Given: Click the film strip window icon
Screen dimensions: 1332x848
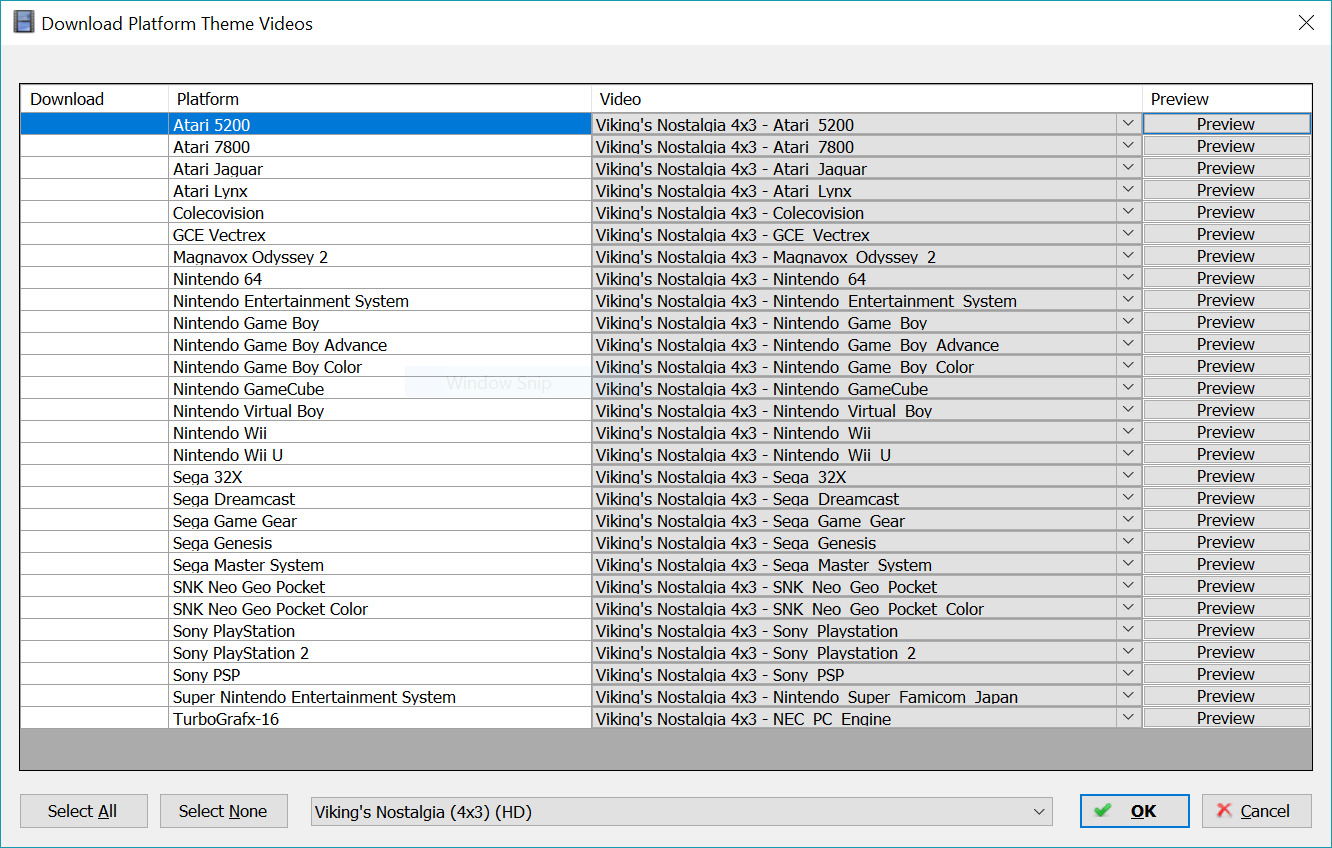Looking at the screenshot, I should click(23, 22).
